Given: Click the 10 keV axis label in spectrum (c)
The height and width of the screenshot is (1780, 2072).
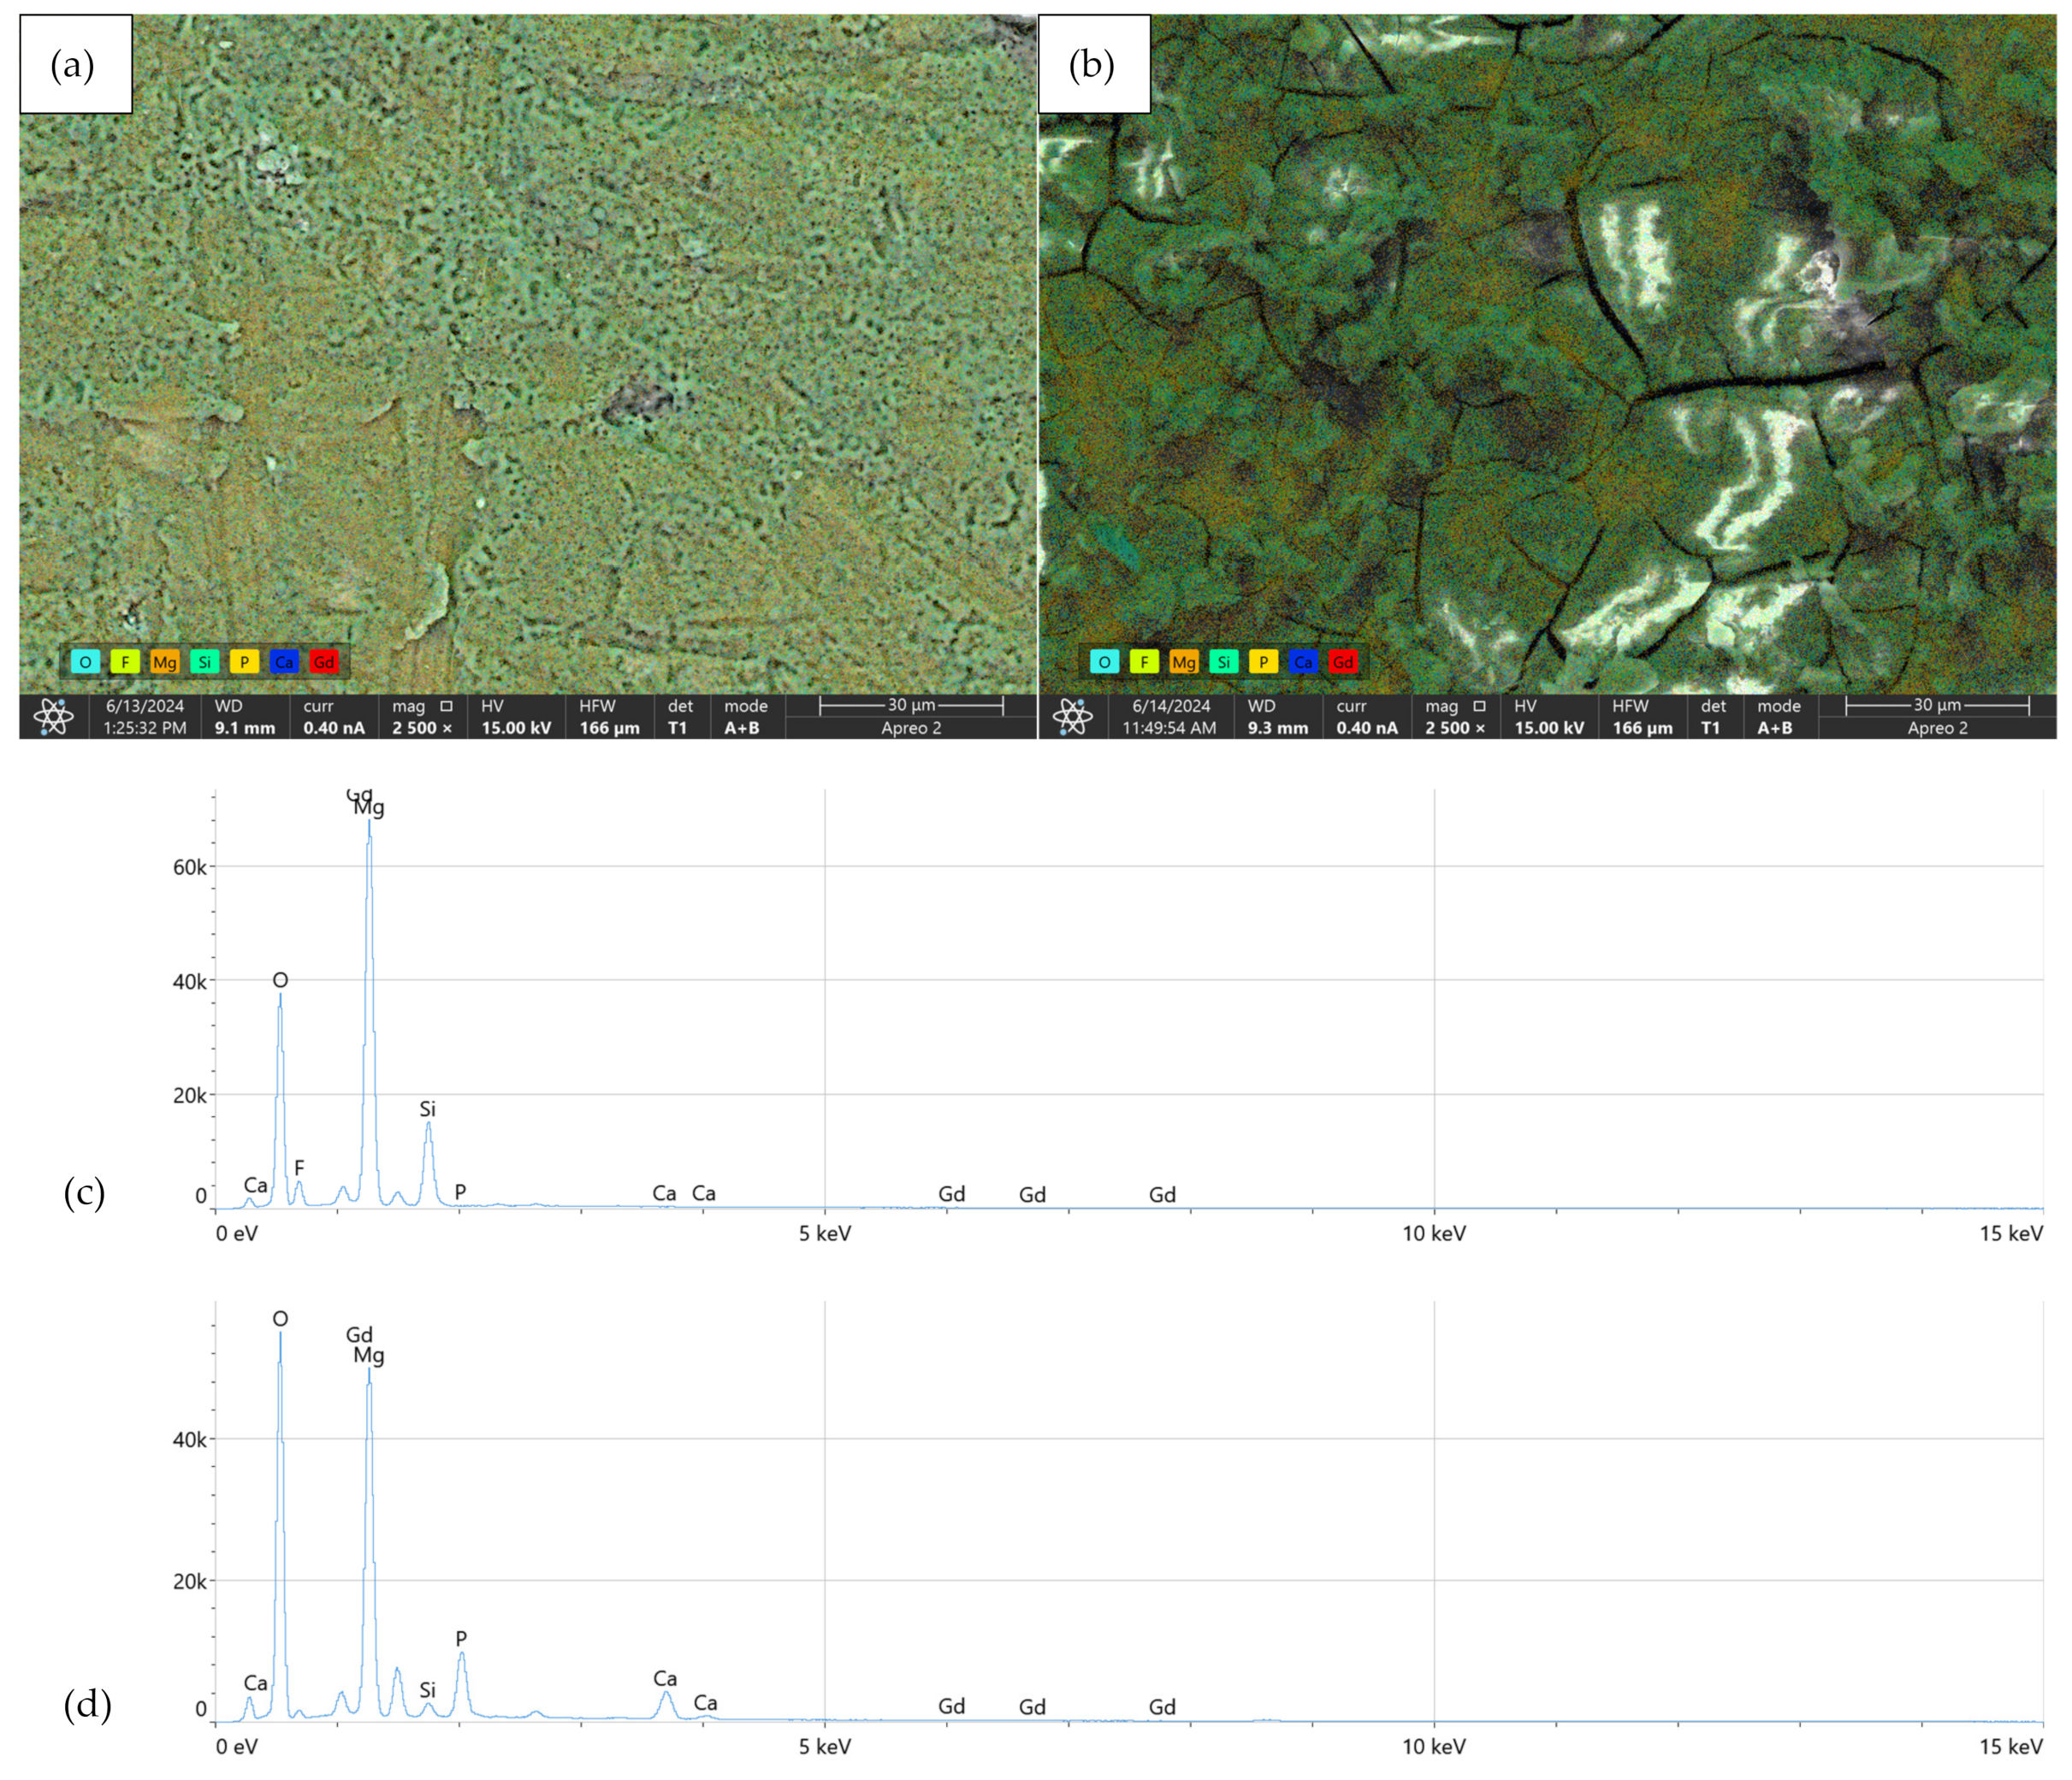Looking at the screenshot, I should (1433, 1233).
